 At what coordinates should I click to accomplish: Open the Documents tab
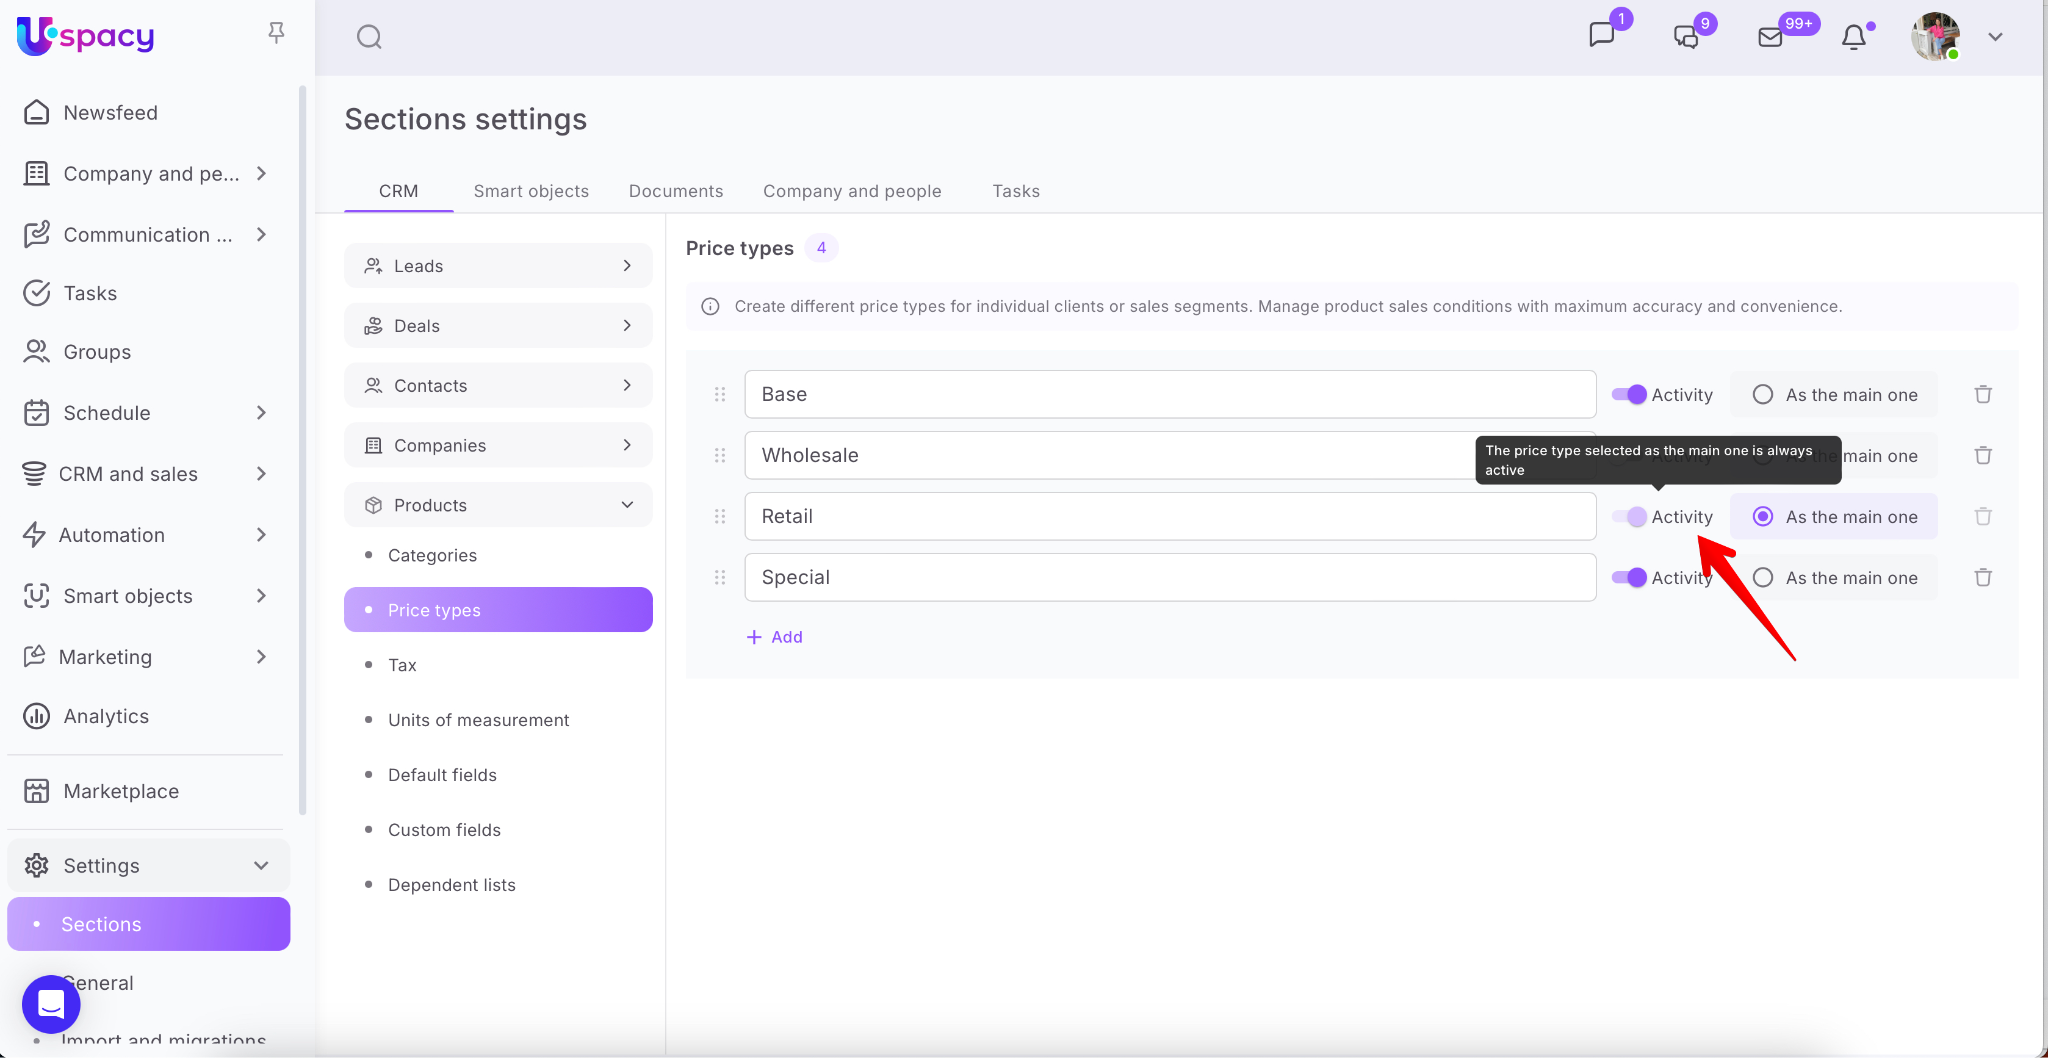pos(675,191)
